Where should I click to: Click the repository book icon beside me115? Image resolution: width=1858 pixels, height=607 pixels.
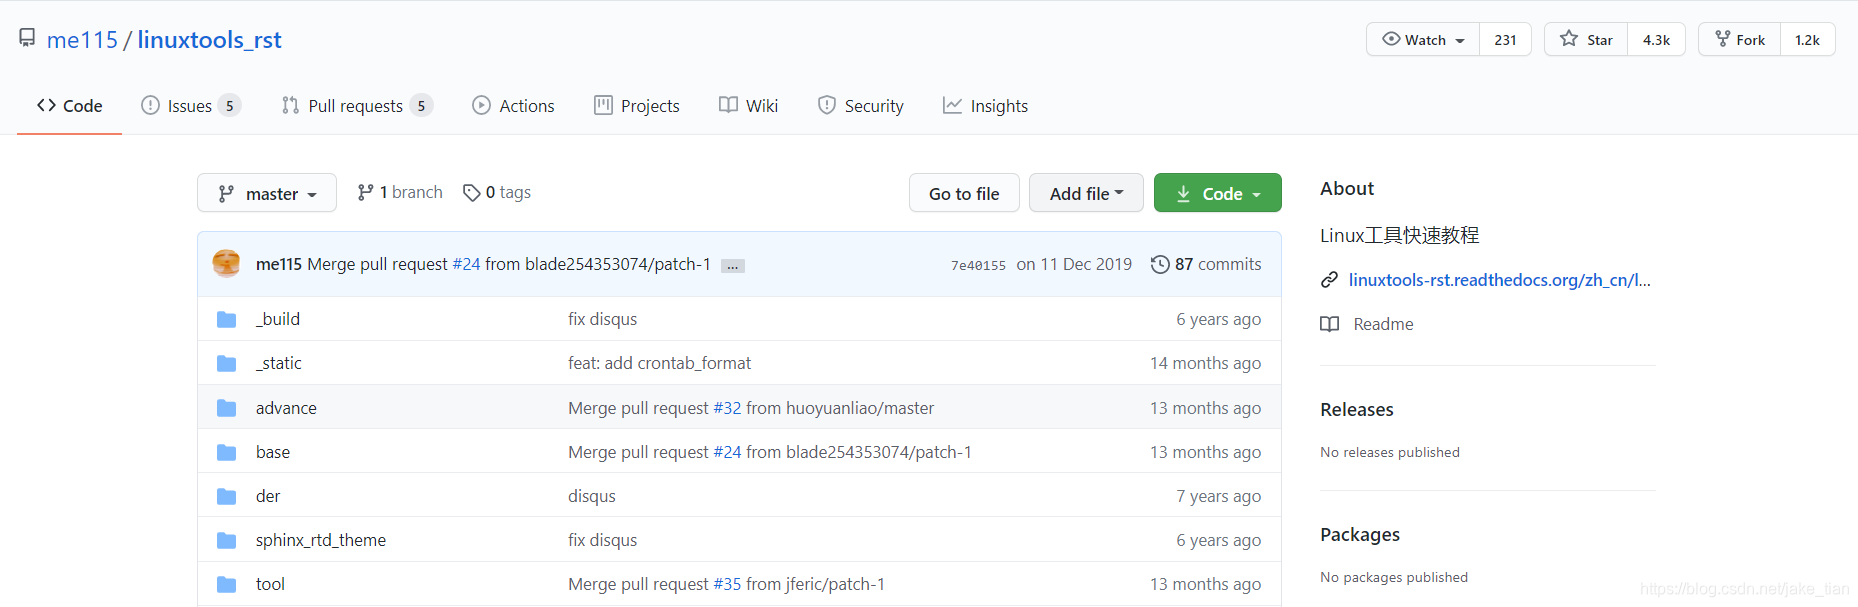27,39
